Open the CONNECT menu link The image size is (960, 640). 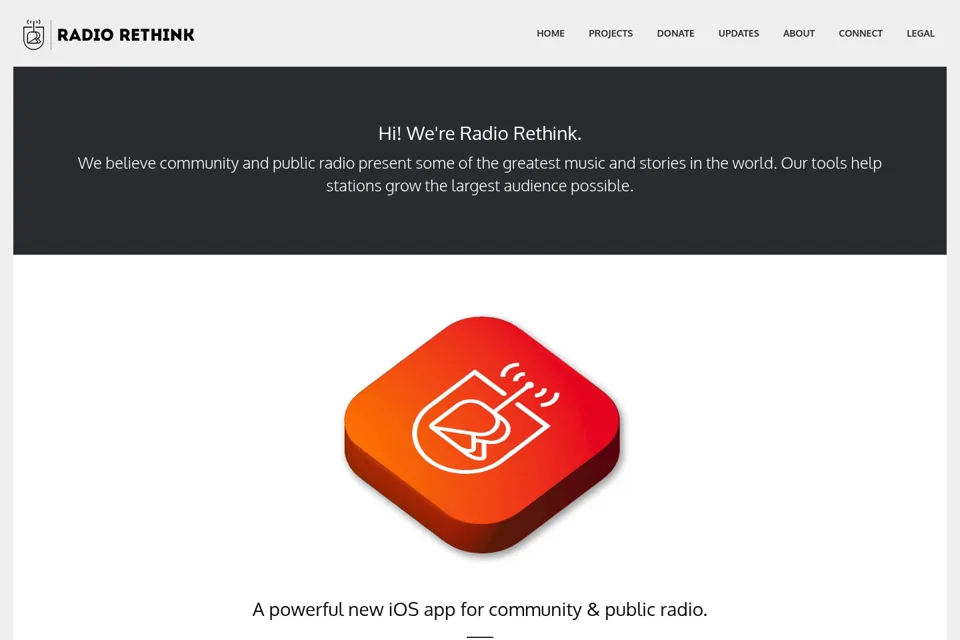point(860,34)
